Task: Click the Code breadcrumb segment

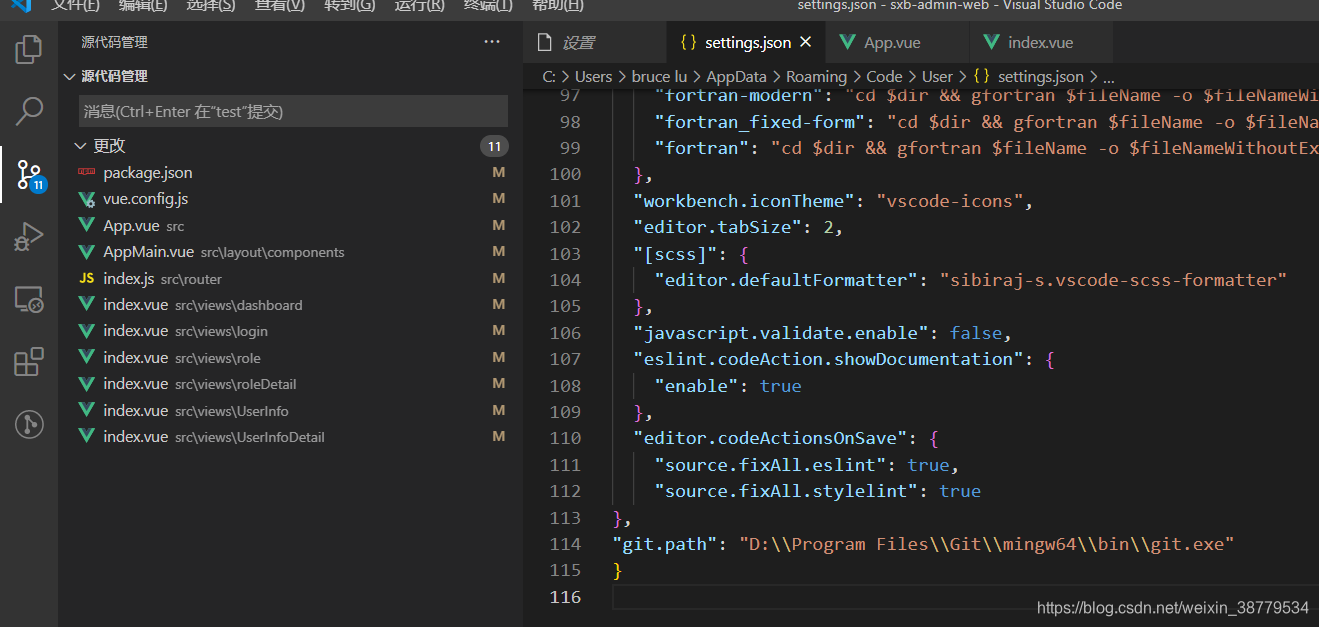Action: pyautogui.click(x=884, y=76)
